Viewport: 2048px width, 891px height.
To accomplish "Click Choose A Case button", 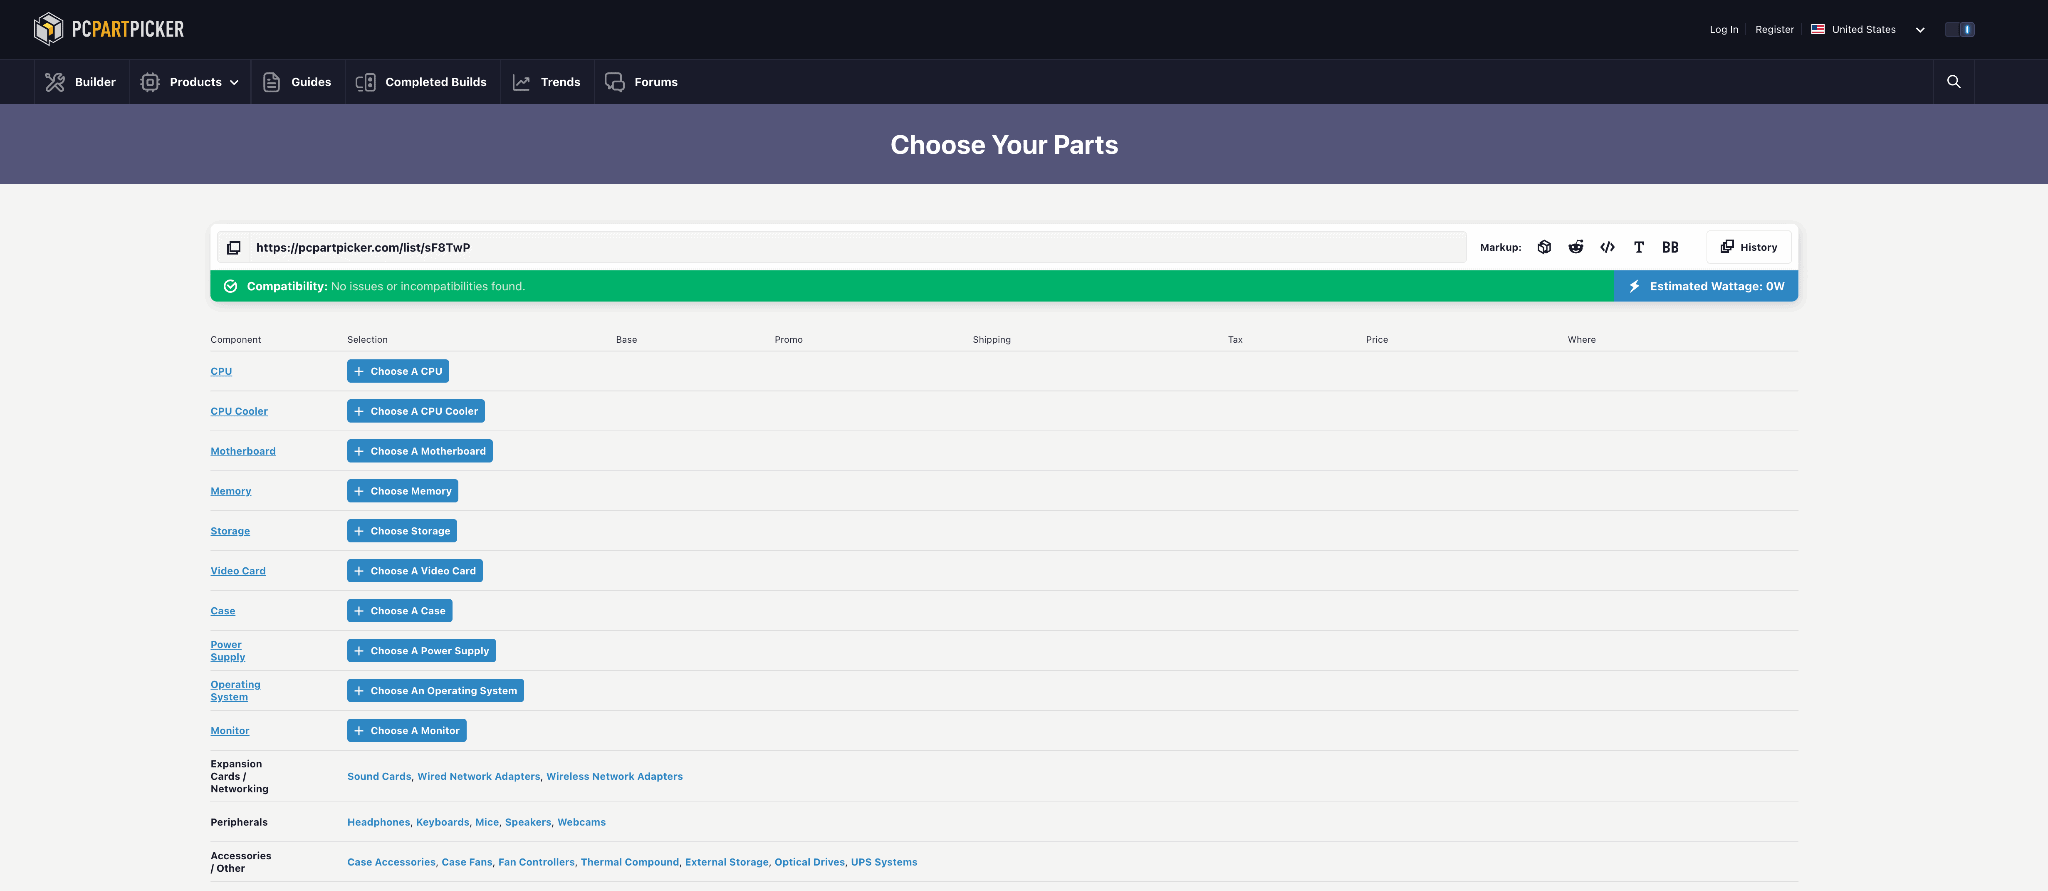I will [400, 611].
